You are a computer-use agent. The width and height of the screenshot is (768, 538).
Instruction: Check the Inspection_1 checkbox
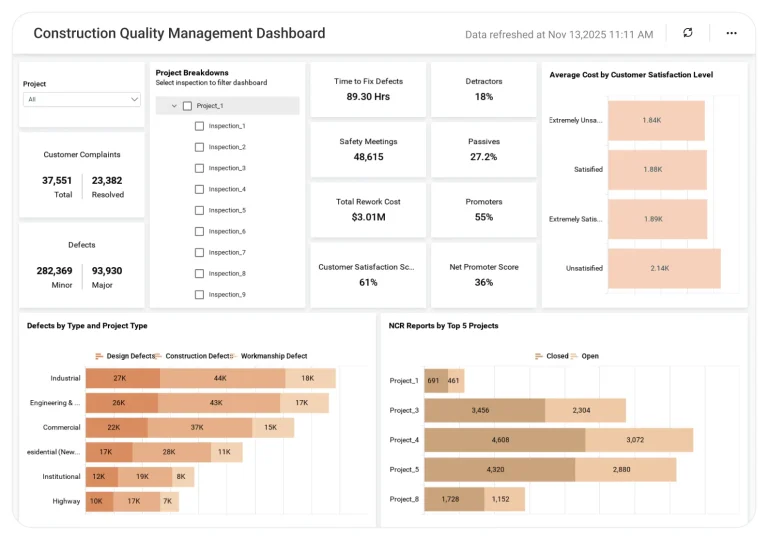pyautogui.click(x=199, y=126)
